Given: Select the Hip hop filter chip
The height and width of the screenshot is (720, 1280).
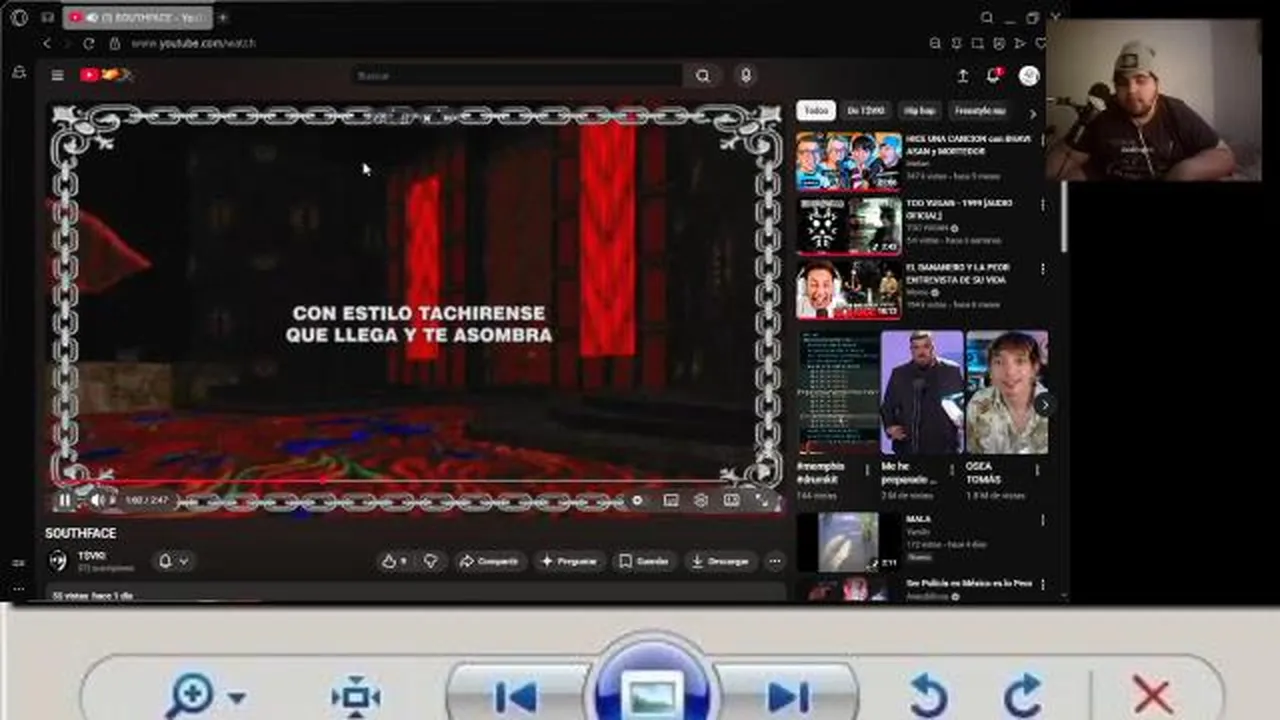Looking at the screenshot, I should tap(919, 111).
